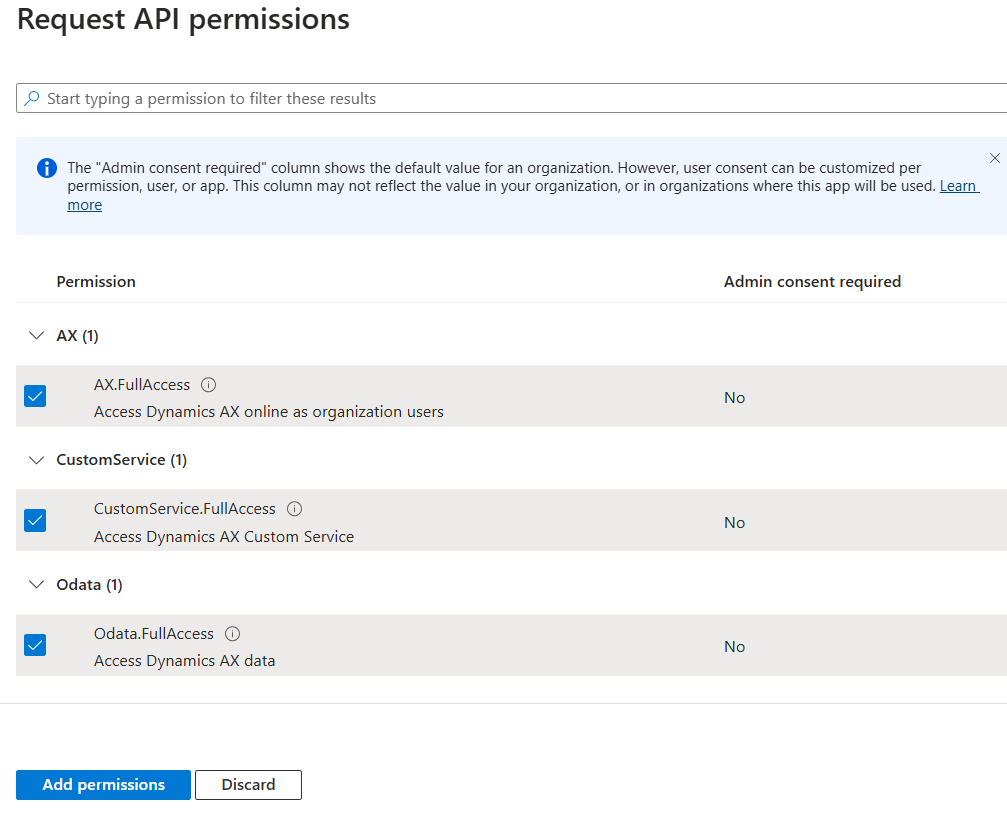This screenshot has width=1007, height=817.
Task: Click the Discard button
Action: click(249, 785)
